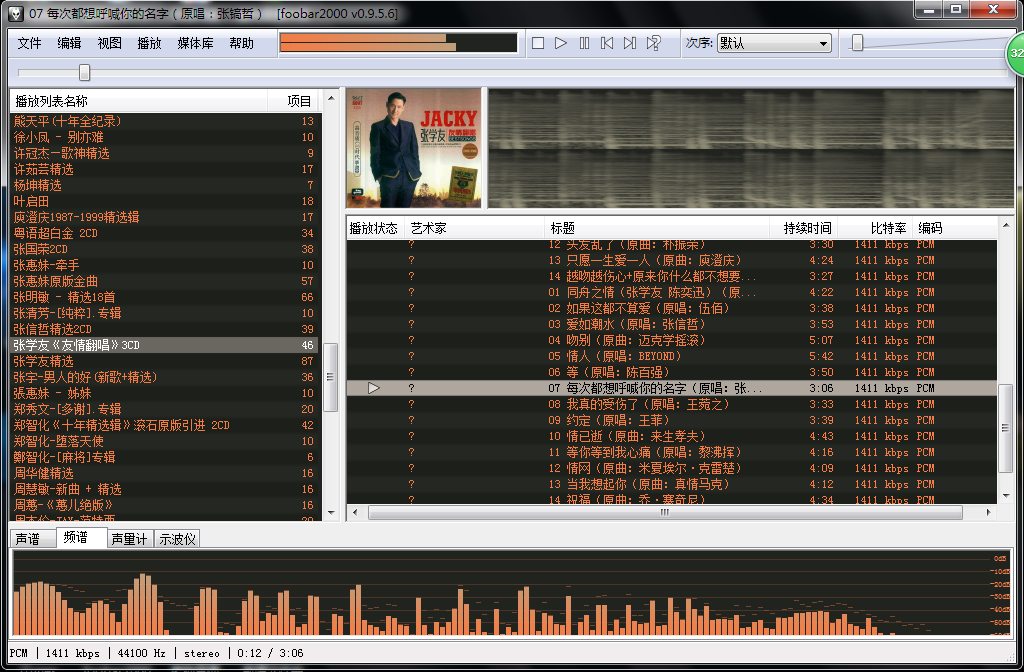Screen dimensions: 1024x672
Task: Select track 09 约定
Action: tap(671, 420)
